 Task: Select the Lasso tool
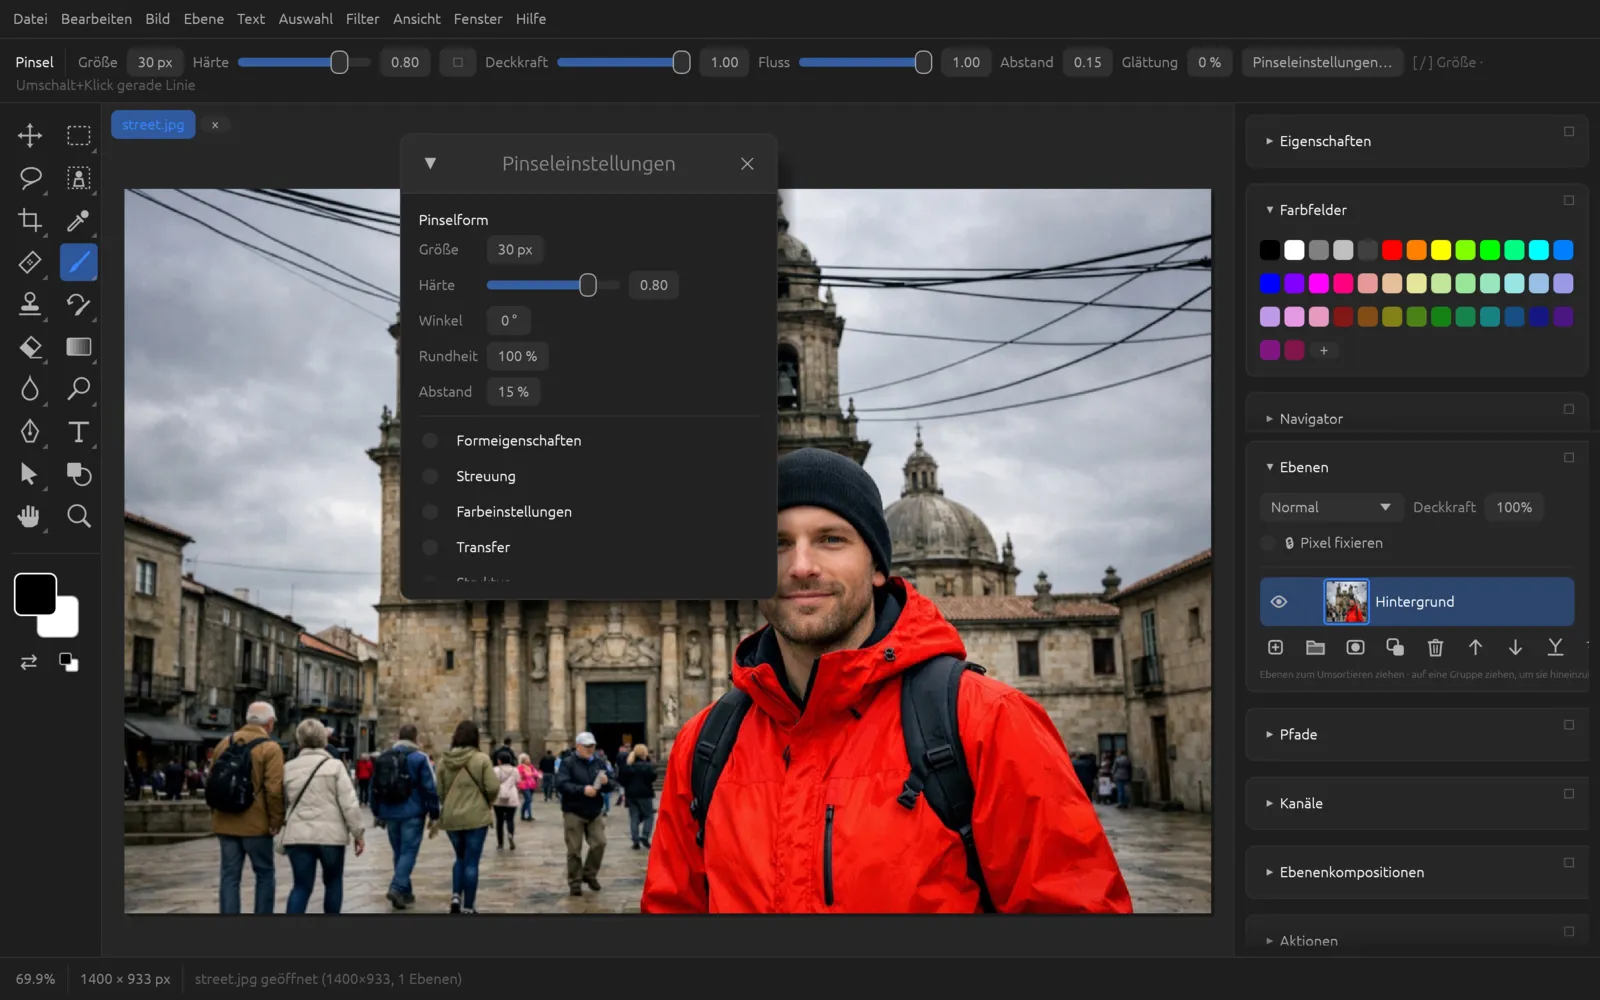(x=30, y=178)
